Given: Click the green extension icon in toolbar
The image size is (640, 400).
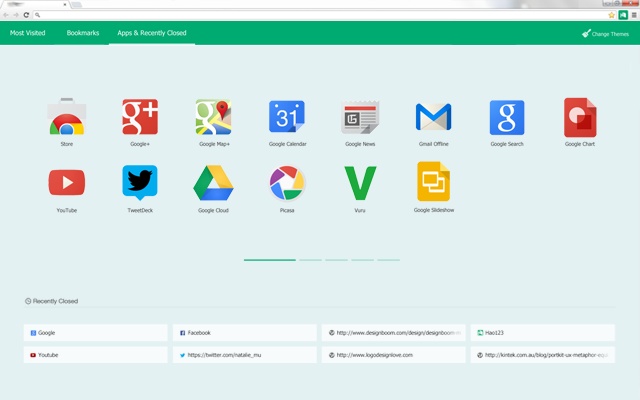Looking at the screenshot, I should tap(623, 15).
